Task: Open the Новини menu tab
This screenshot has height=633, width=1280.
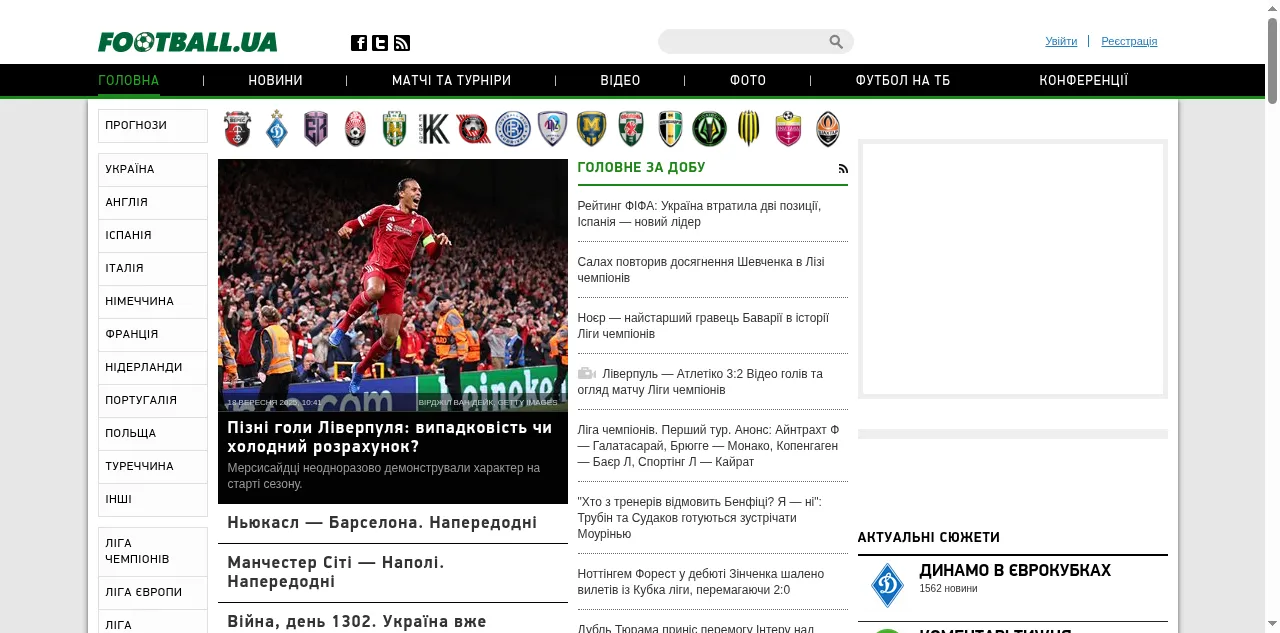Action: 276,81
